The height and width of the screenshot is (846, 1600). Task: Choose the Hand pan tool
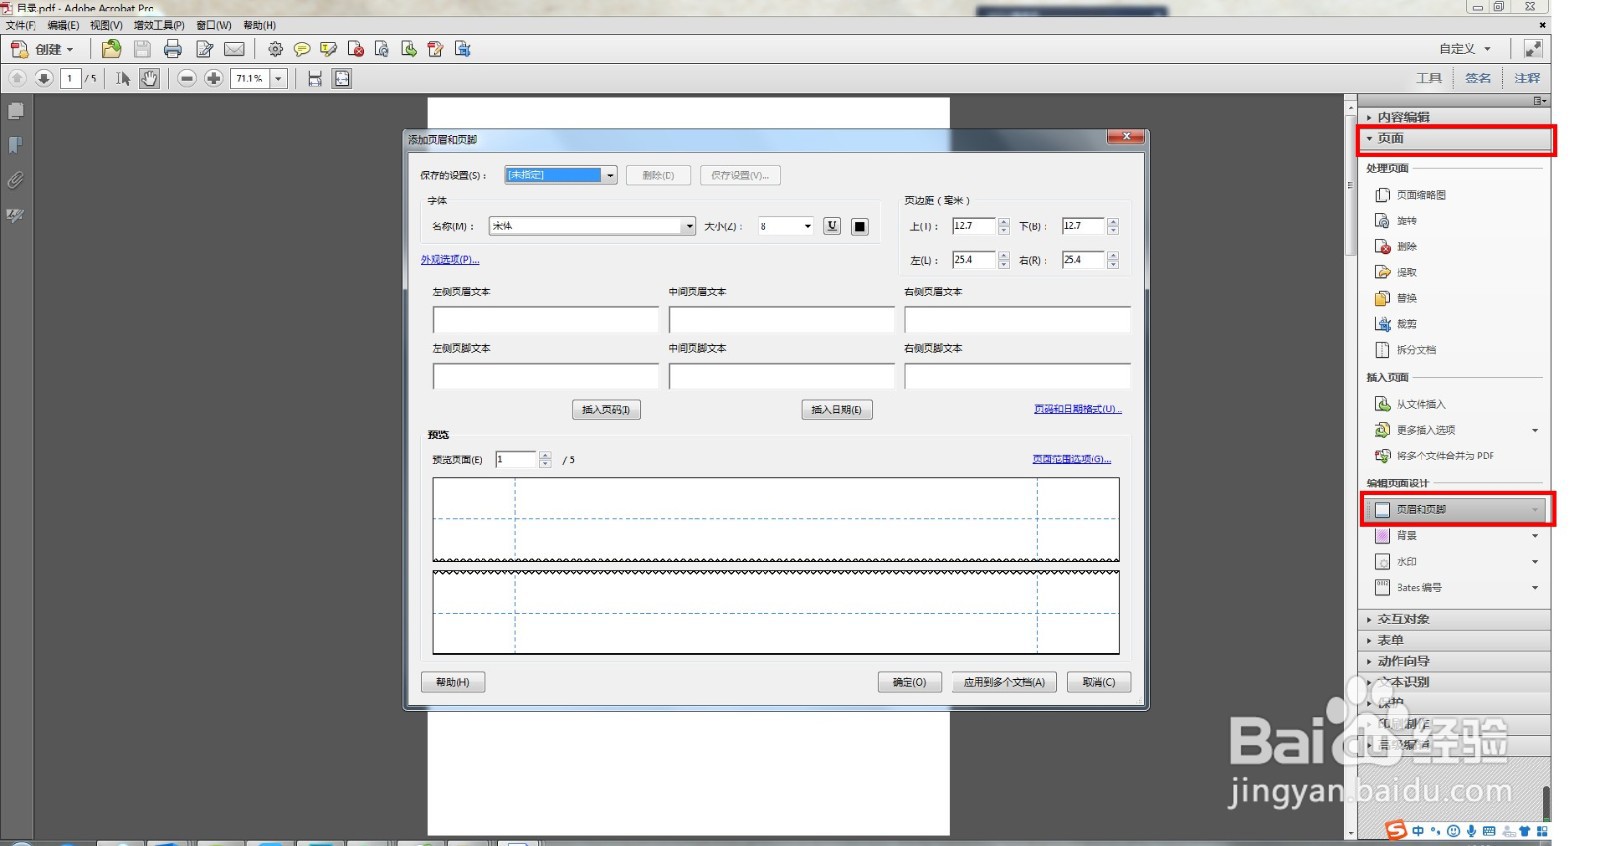[x=149, y=78]
